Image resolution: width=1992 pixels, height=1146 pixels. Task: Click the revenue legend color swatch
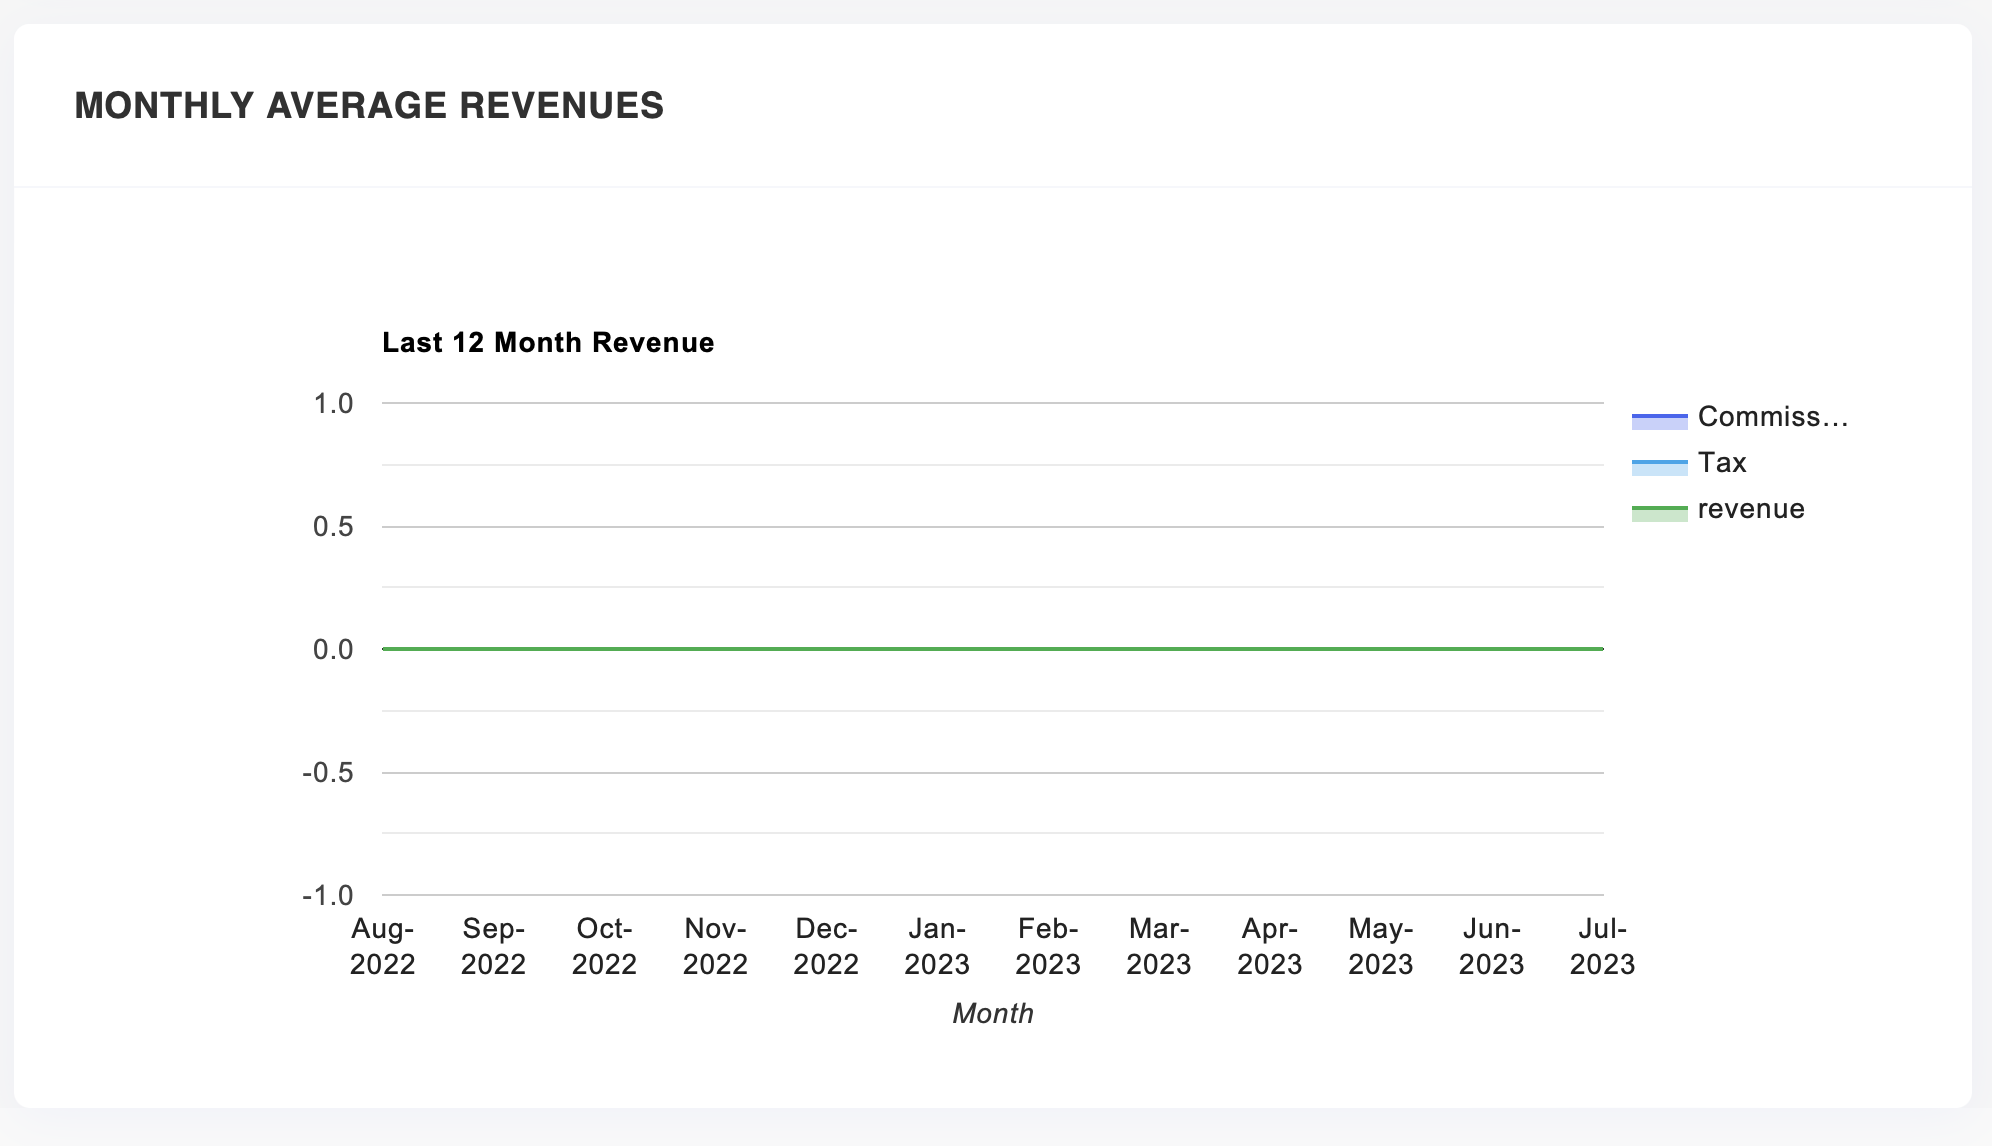[1659, 513]
